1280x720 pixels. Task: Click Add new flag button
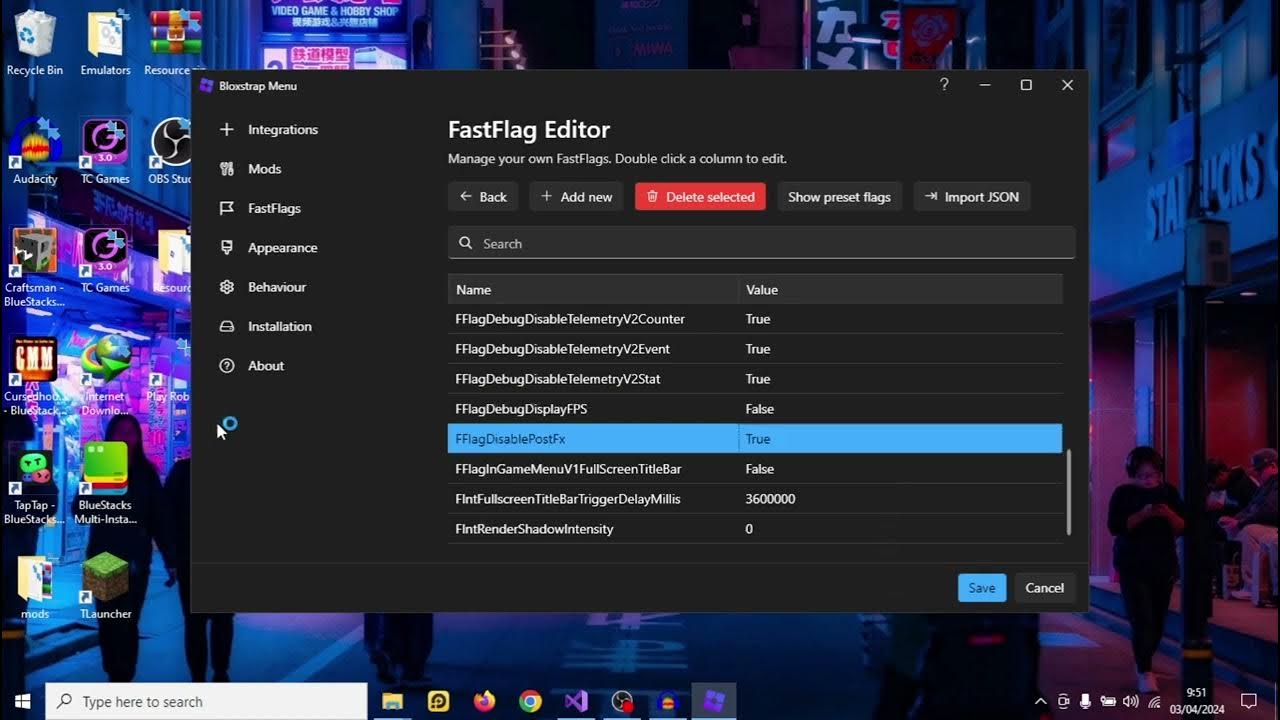[x=576, y=197]
